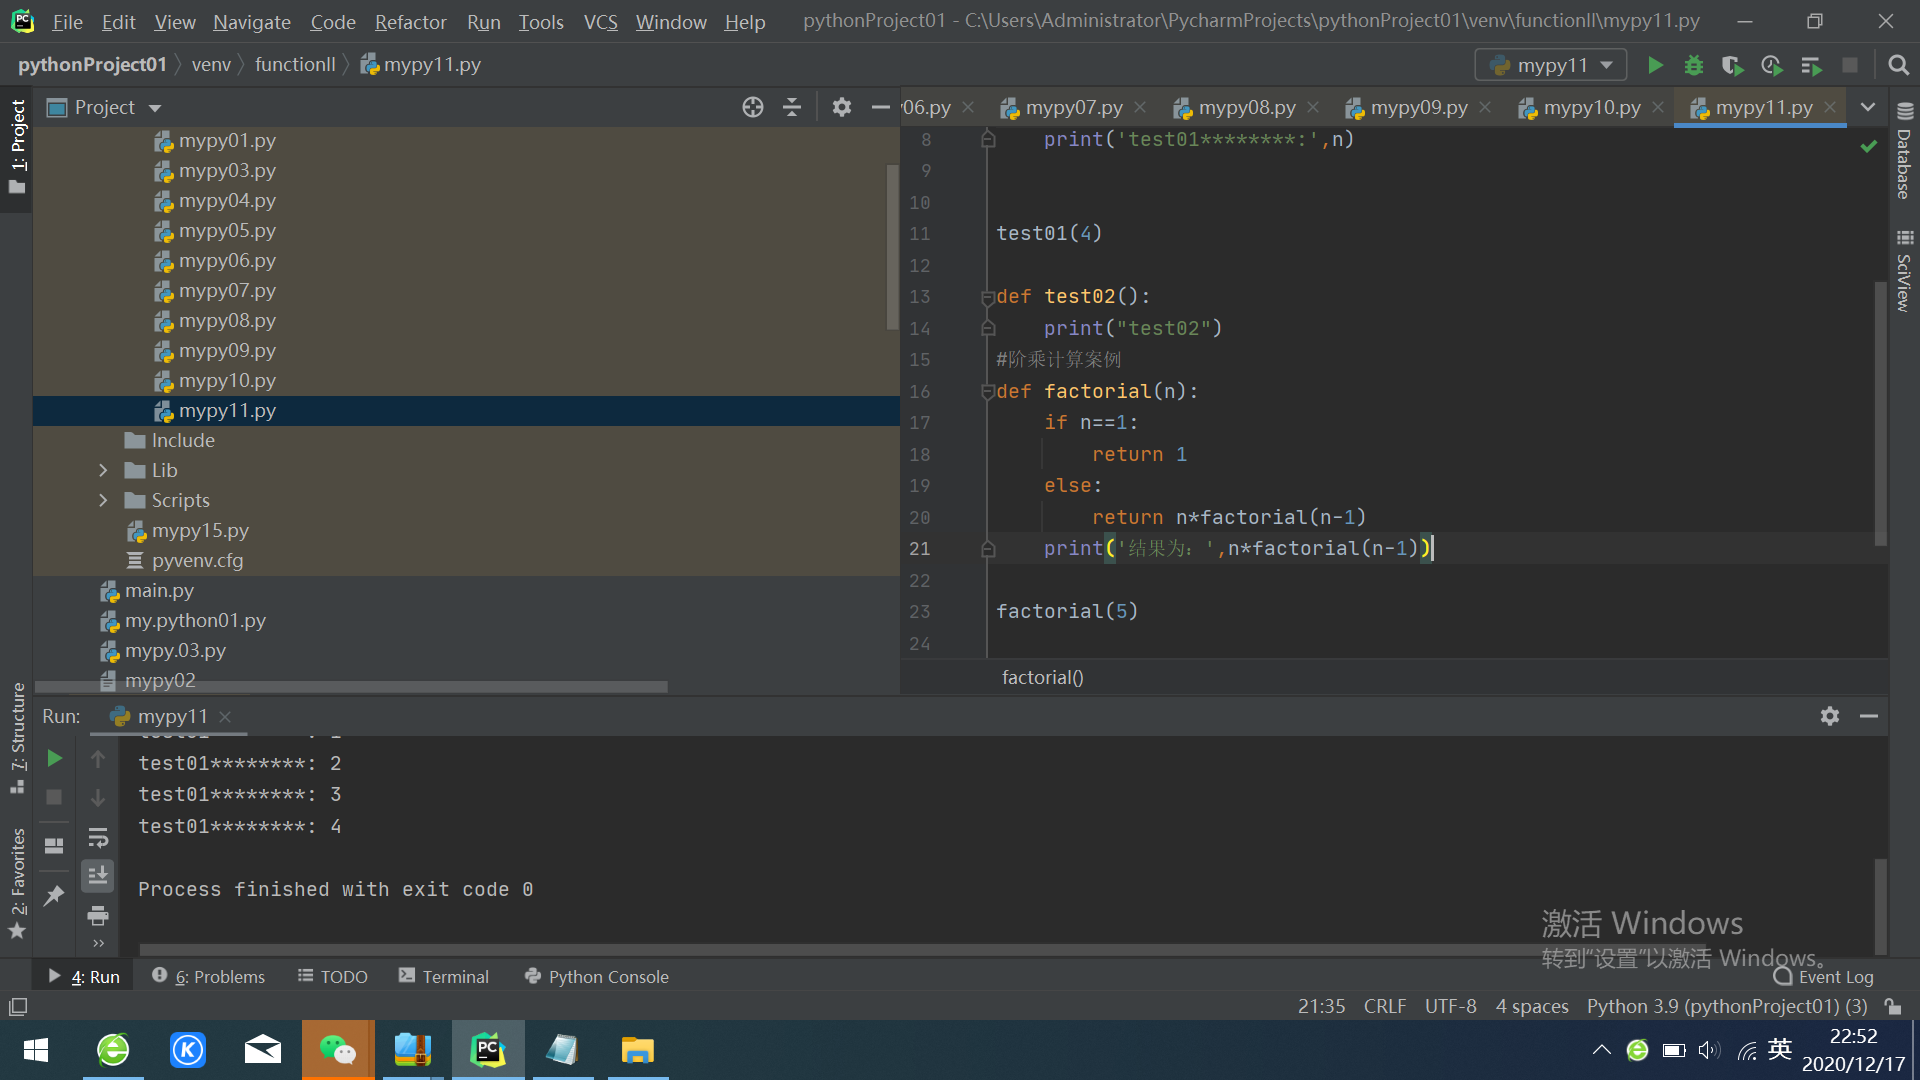Open WeChat from the taskbar
1920x1080 pixels.
click(x=338, y=1050)
